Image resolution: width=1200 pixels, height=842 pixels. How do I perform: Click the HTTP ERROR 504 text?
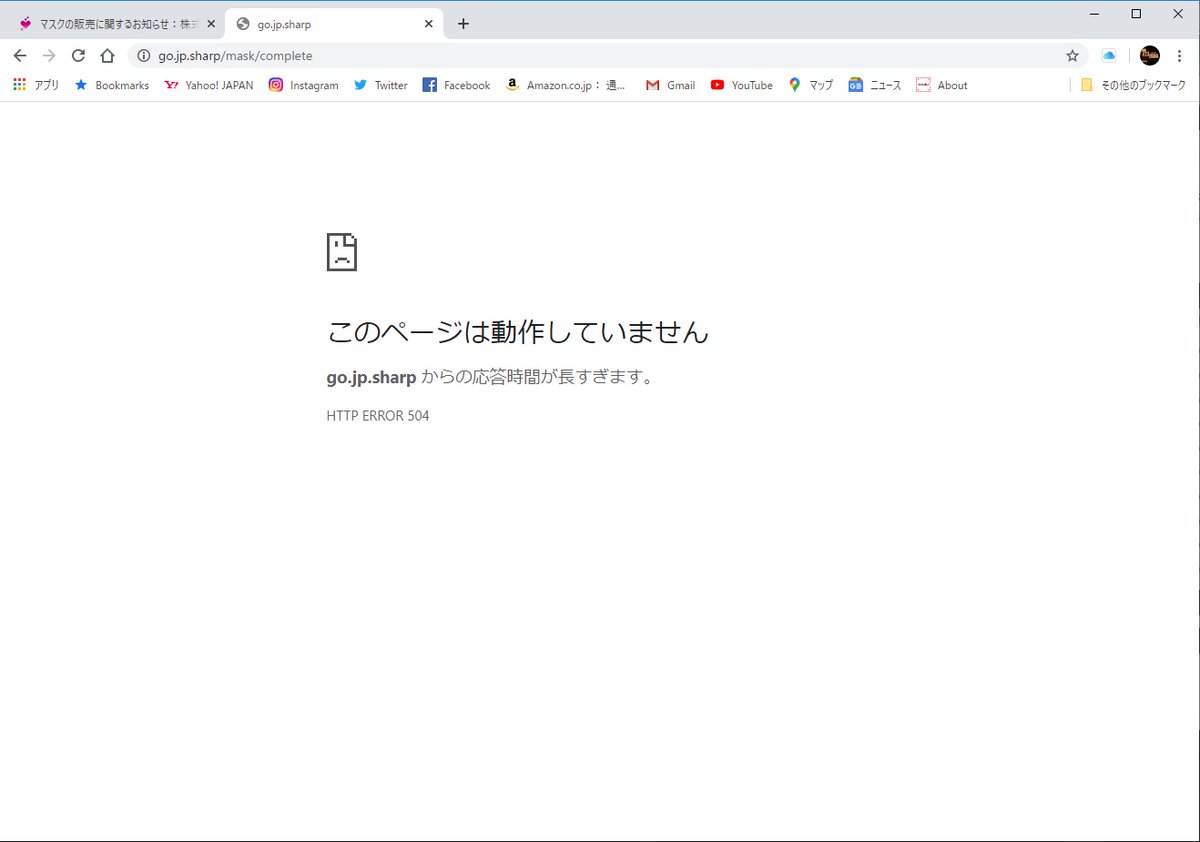(378, 416)
